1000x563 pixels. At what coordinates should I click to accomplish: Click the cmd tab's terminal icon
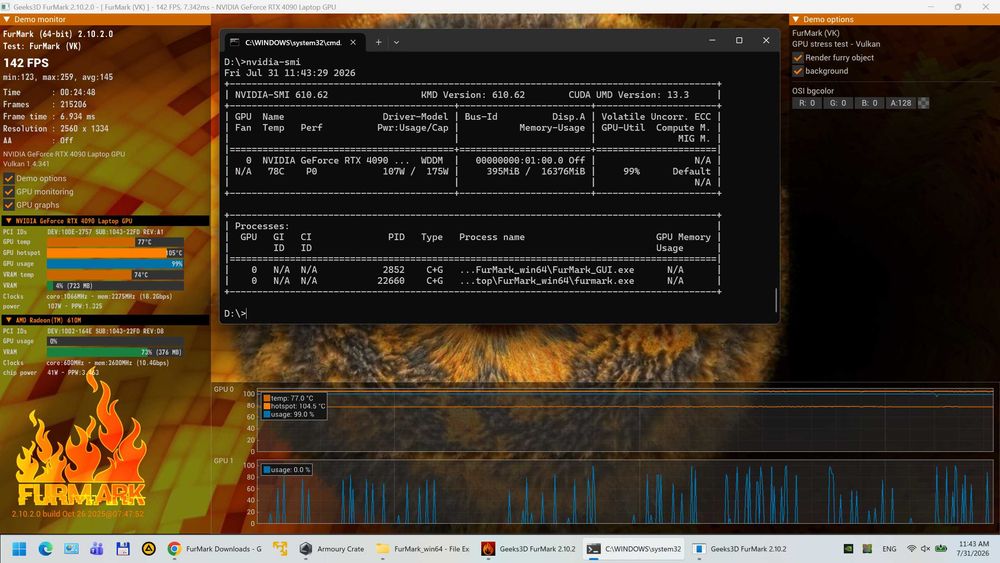pos(235,42)
